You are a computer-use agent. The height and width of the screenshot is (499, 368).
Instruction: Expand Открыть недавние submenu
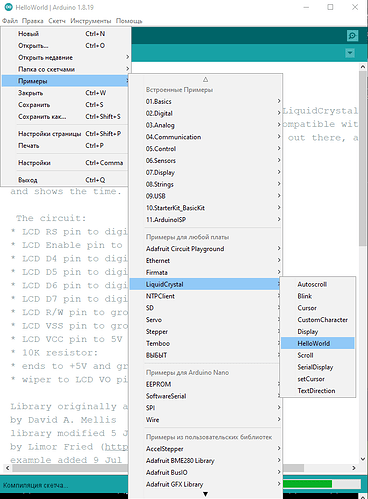[x=65, y=57]
